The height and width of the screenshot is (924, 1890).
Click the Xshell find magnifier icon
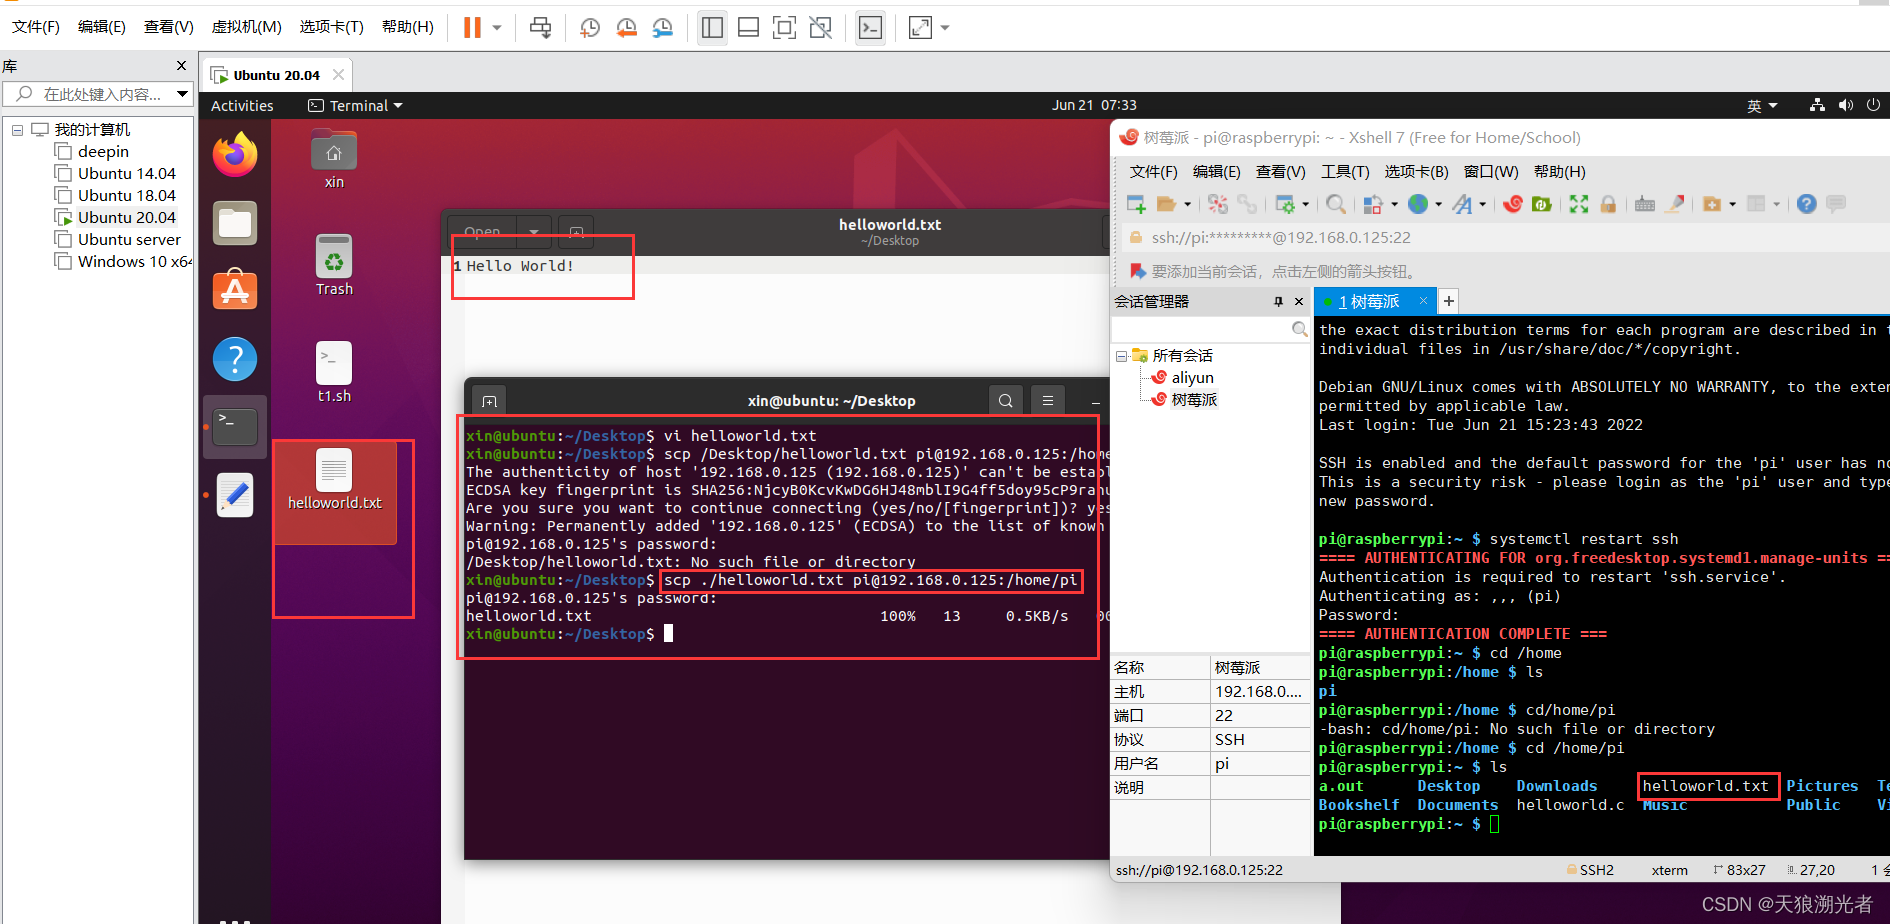click(x=1336, y=204)
